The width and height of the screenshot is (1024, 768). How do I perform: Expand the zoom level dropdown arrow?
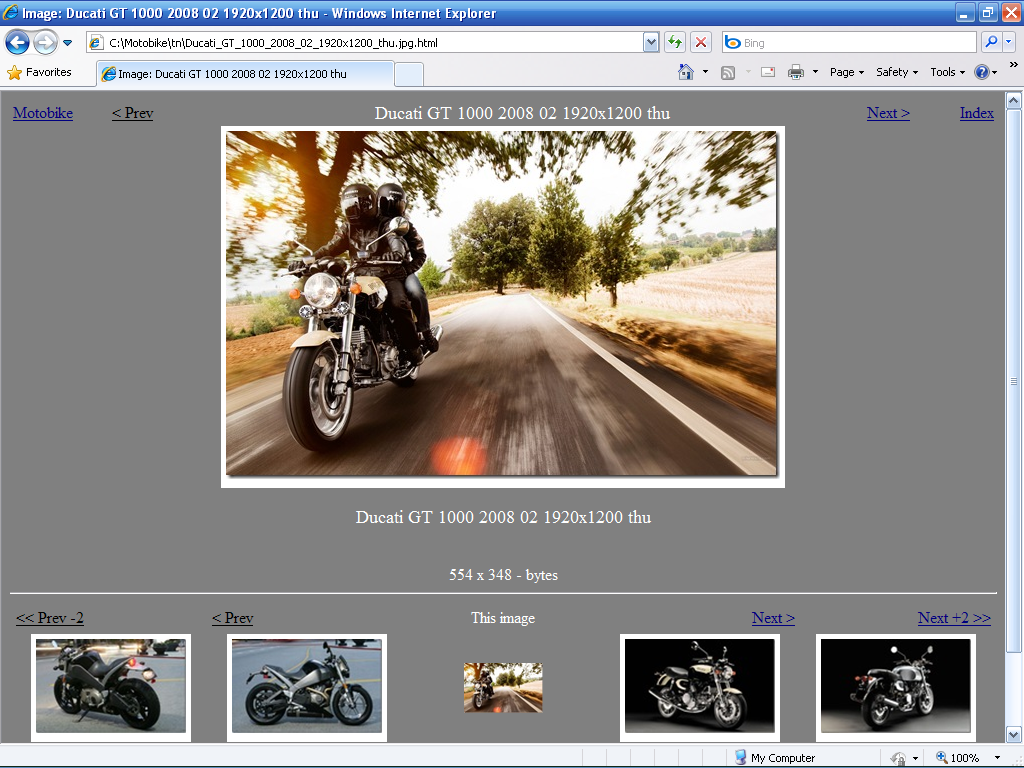(997, 758)
